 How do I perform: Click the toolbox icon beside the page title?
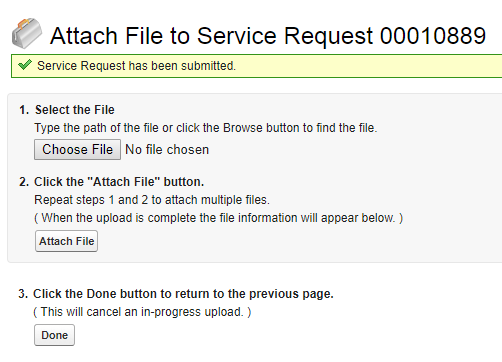point(27,33)
